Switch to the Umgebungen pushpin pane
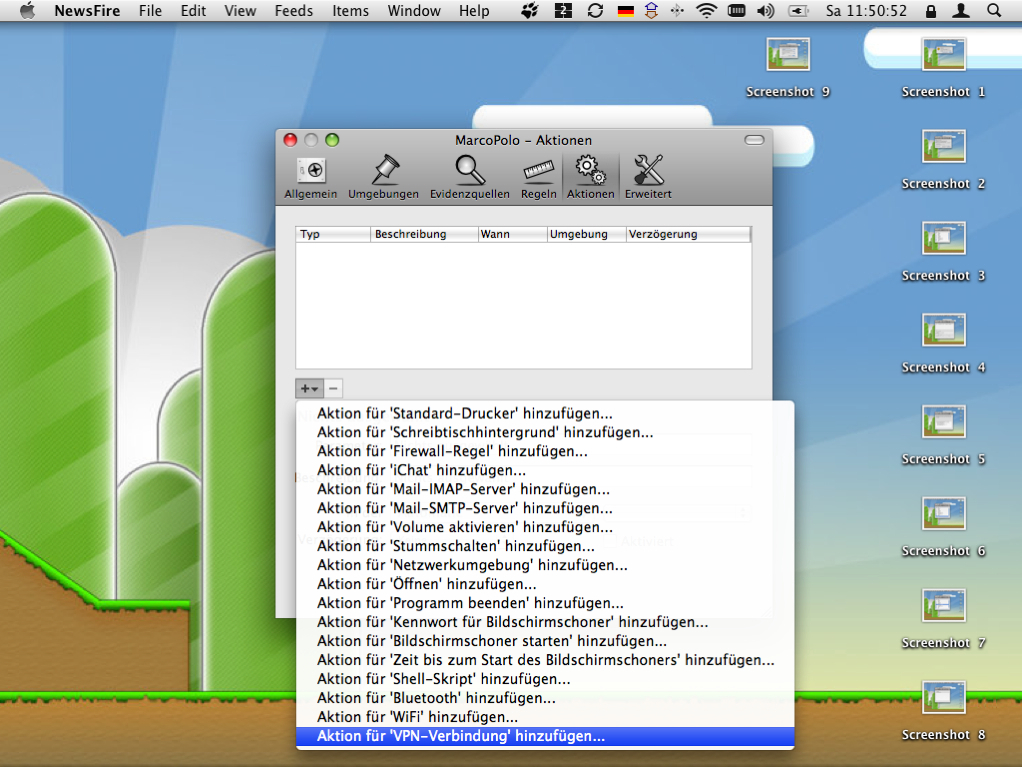The width and height of the screenshot is (1022, 767). 383,177
